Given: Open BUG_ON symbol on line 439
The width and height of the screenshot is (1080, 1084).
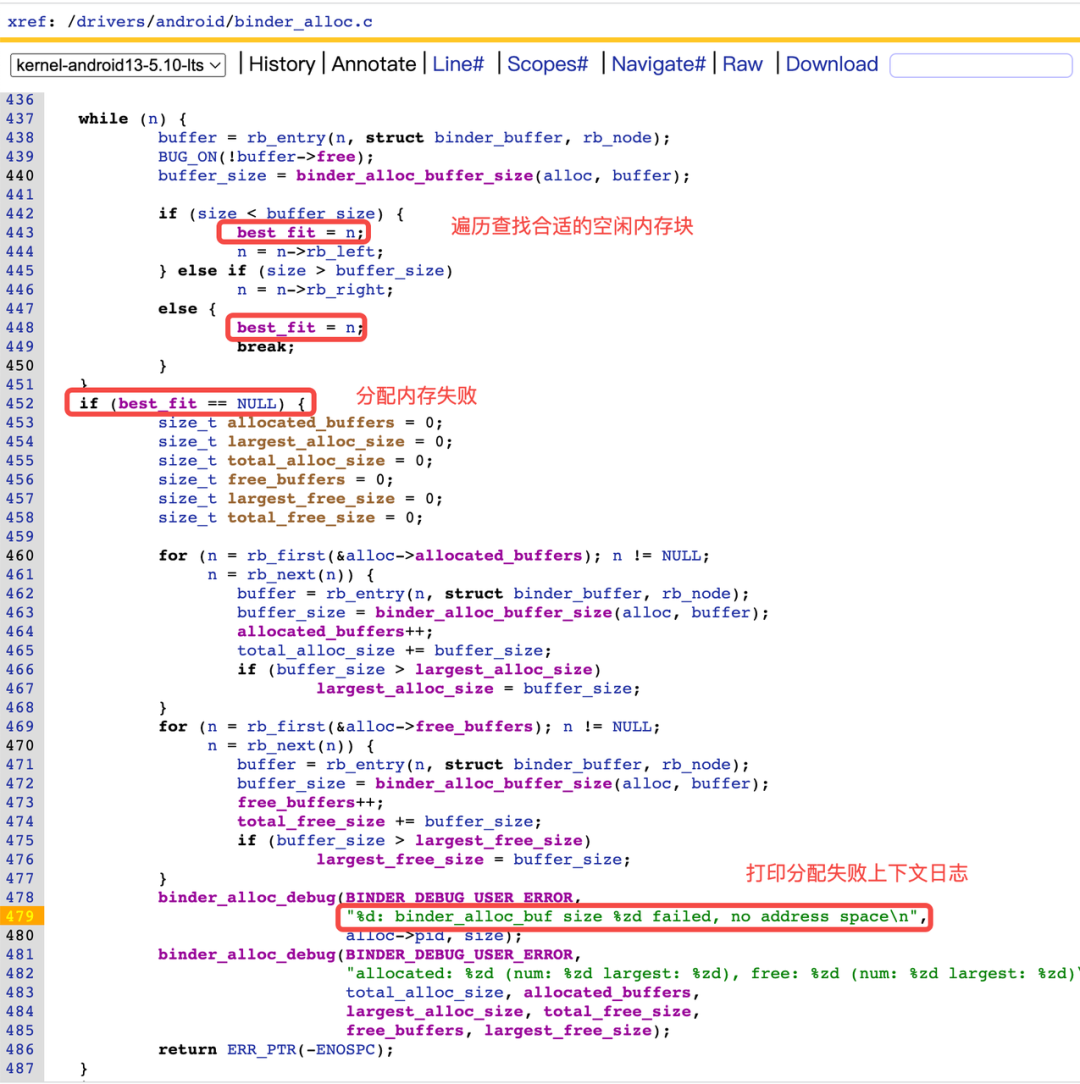Looking at the screenshot, I should point(187,157).
